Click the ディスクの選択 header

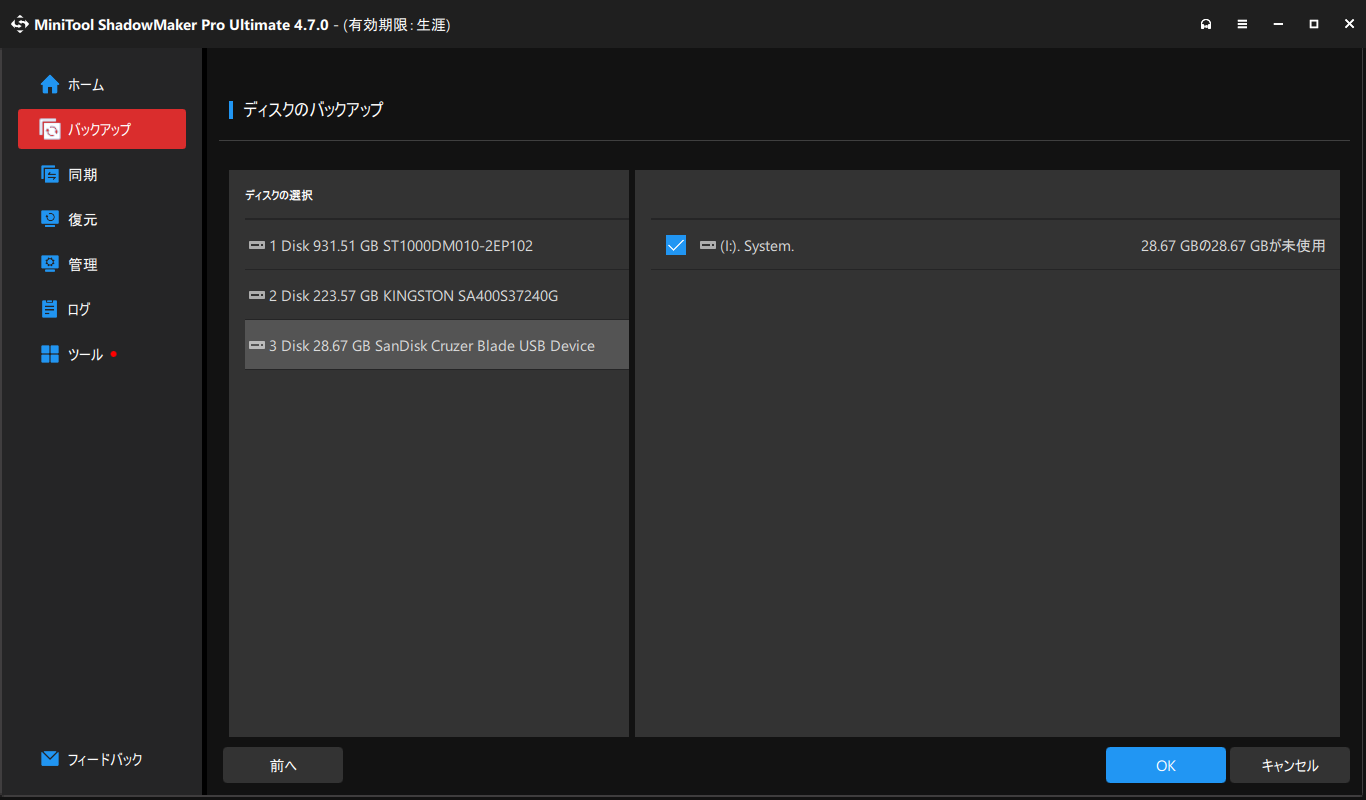pos(279,195)
